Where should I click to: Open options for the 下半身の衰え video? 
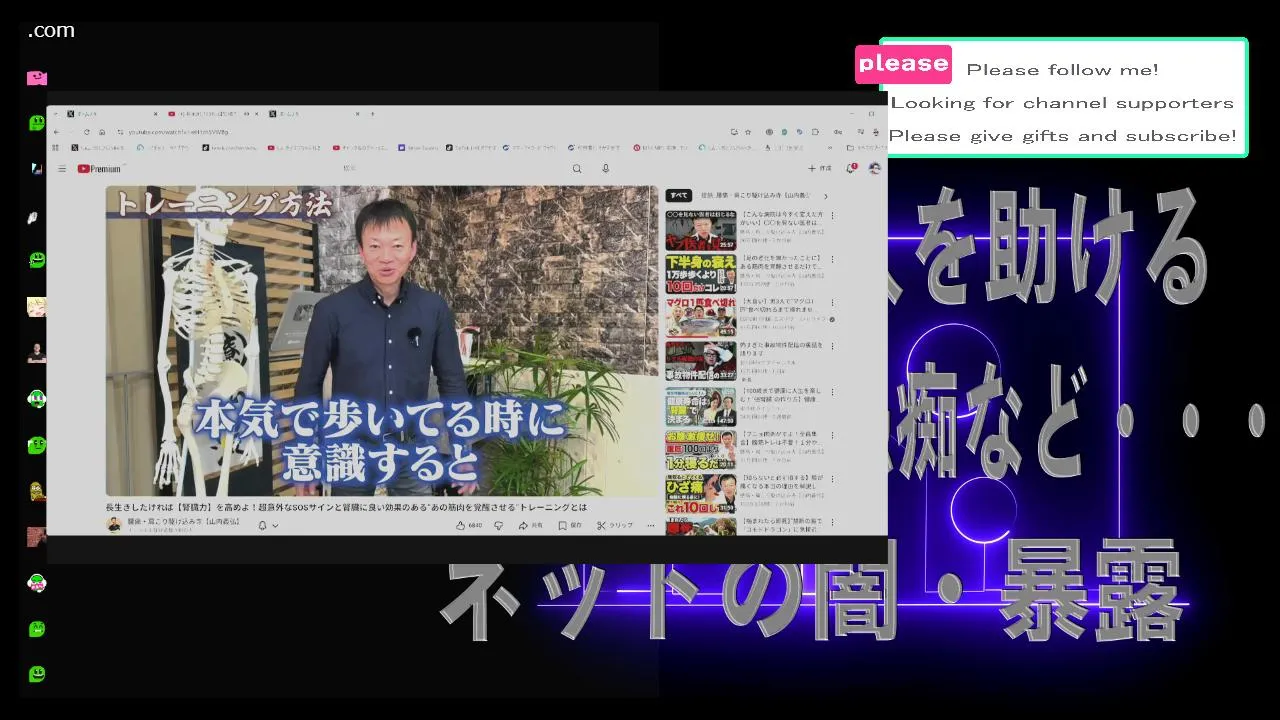point(832,259)
